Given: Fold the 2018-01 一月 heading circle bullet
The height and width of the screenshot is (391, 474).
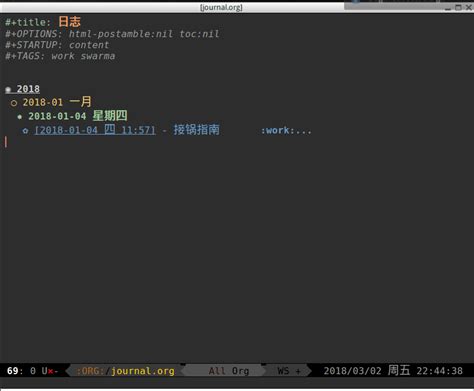Looking at the screenshot, I should click(14, 103).
